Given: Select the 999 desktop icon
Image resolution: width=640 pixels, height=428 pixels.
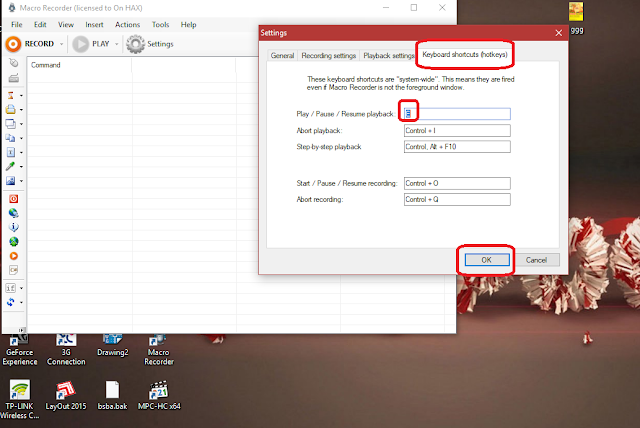Looking at the screenshot, I should 576,18.
